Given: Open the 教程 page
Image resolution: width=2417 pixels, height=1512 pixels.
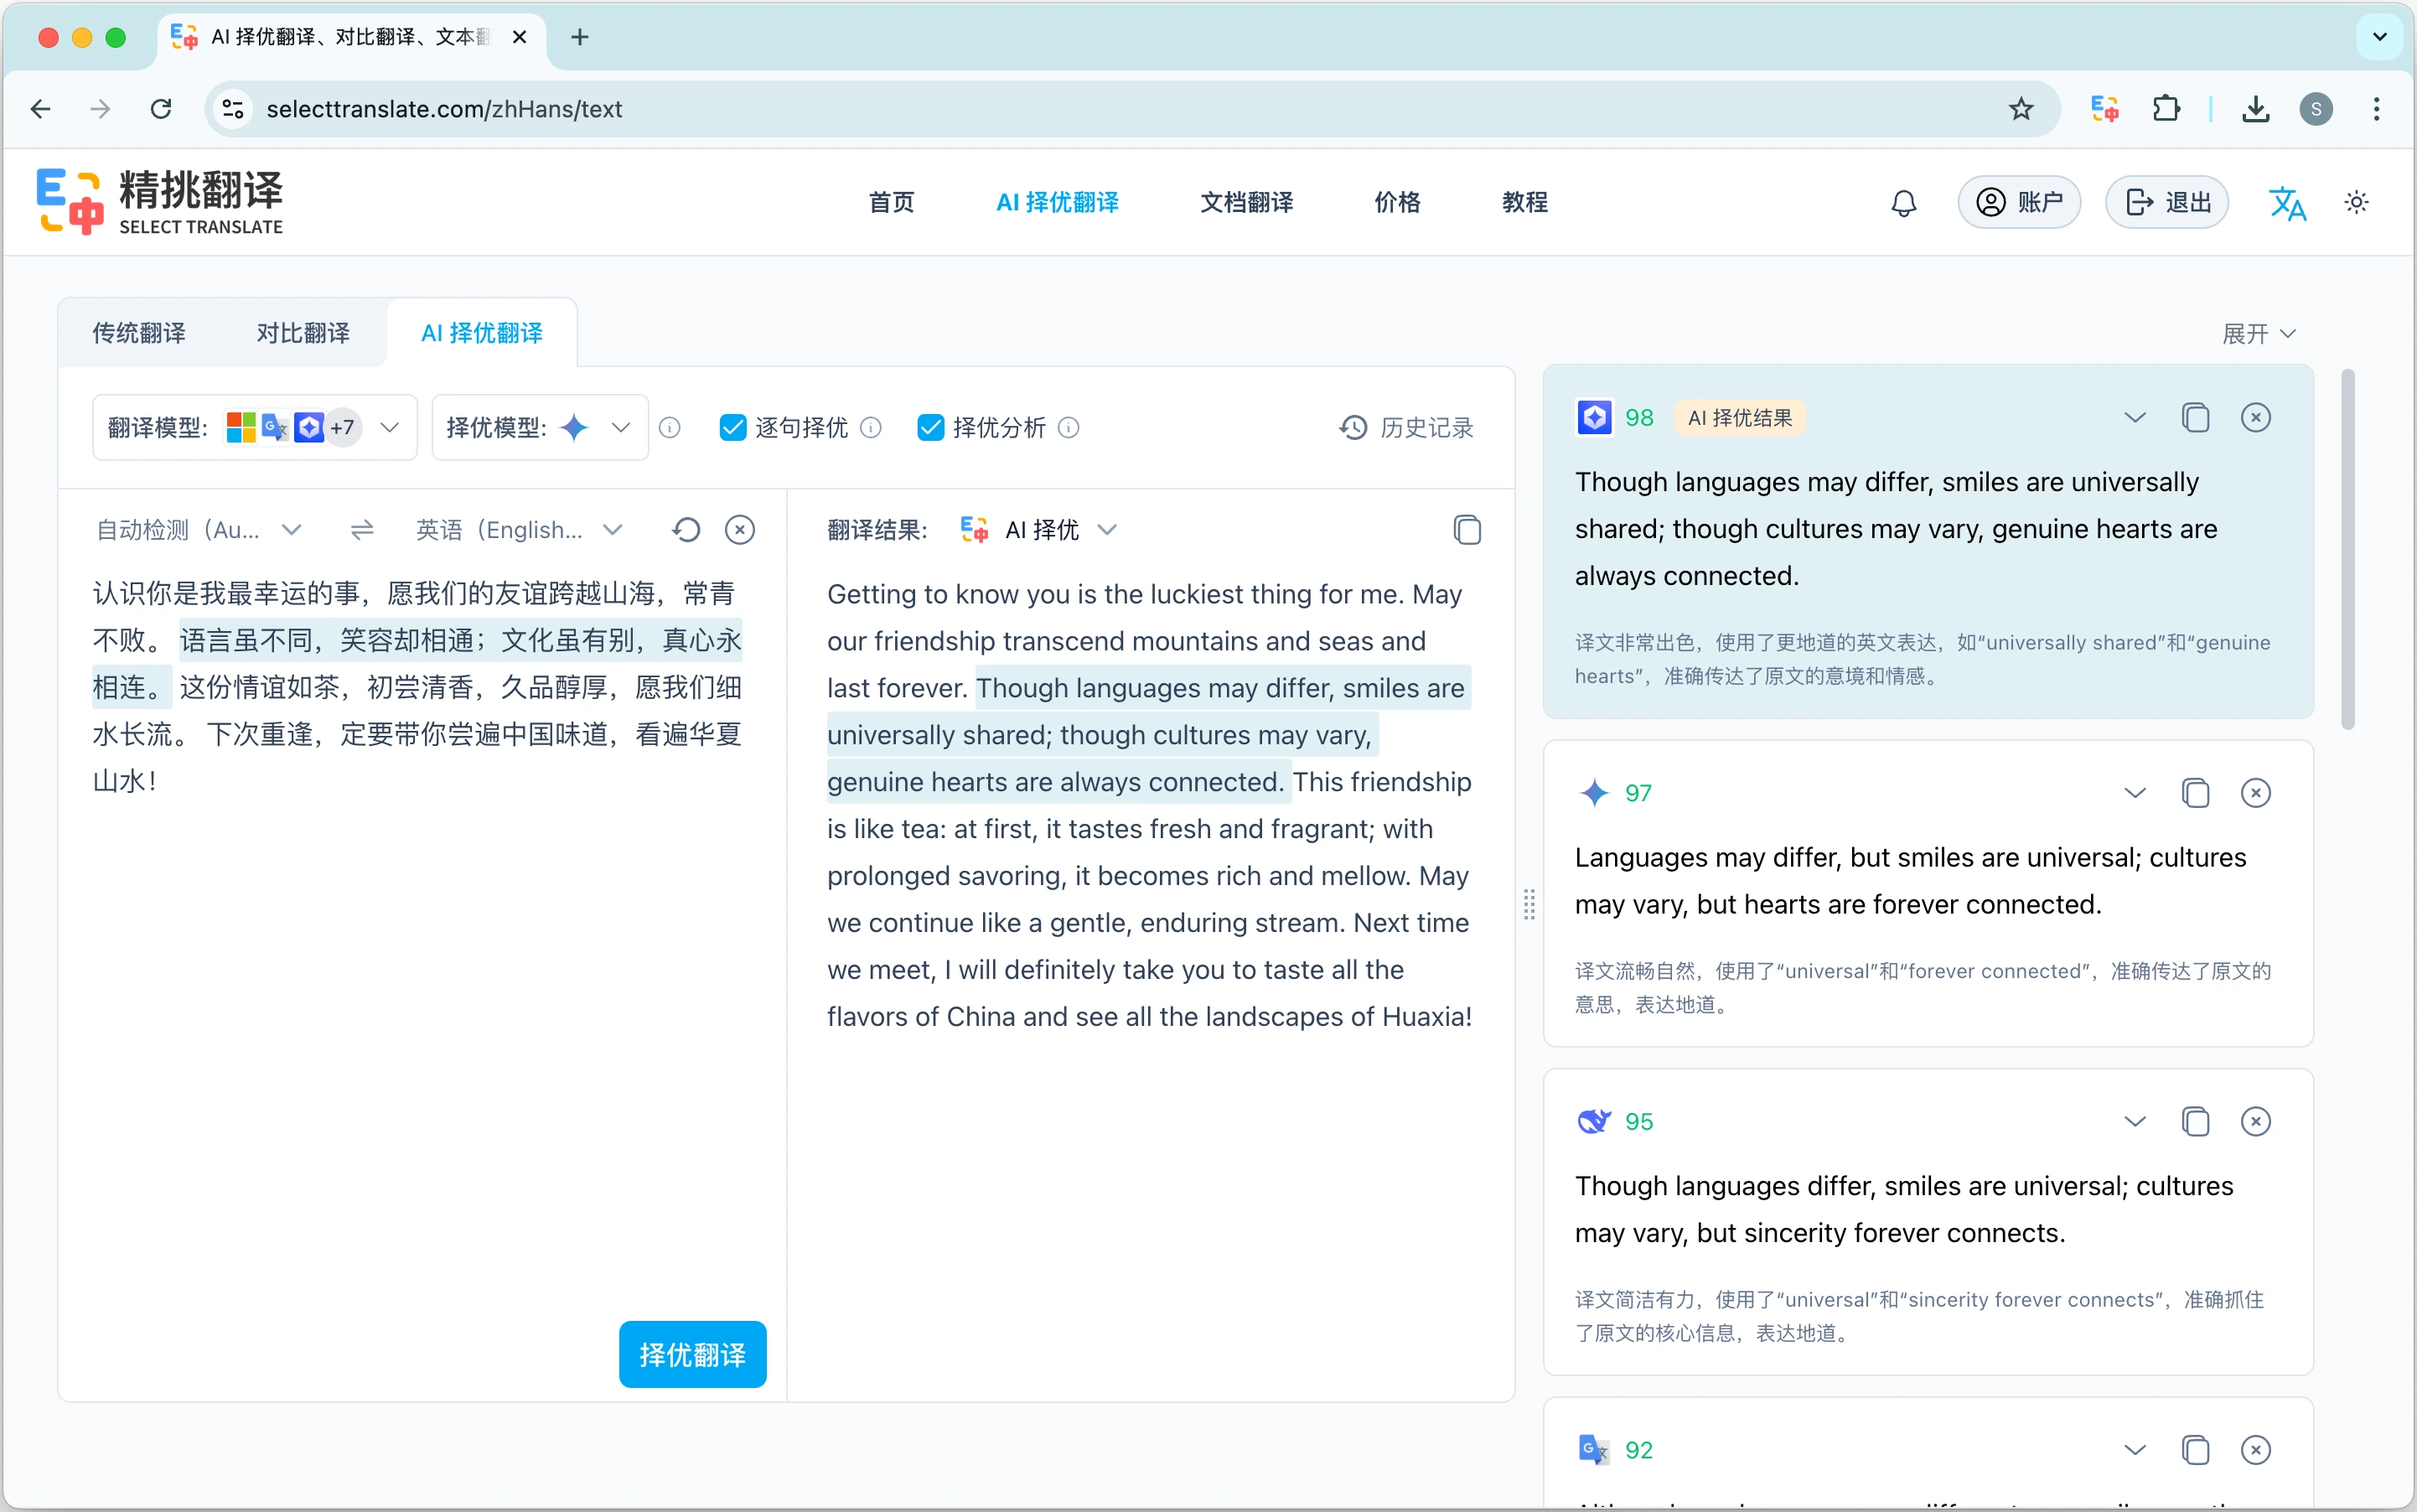Looking at the screenshot, I should 1524,203.
